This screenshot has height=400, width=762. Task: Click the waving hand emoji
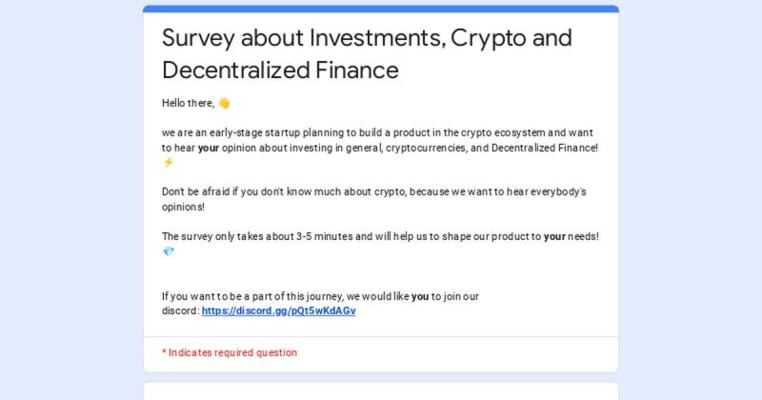coord(224,103)
